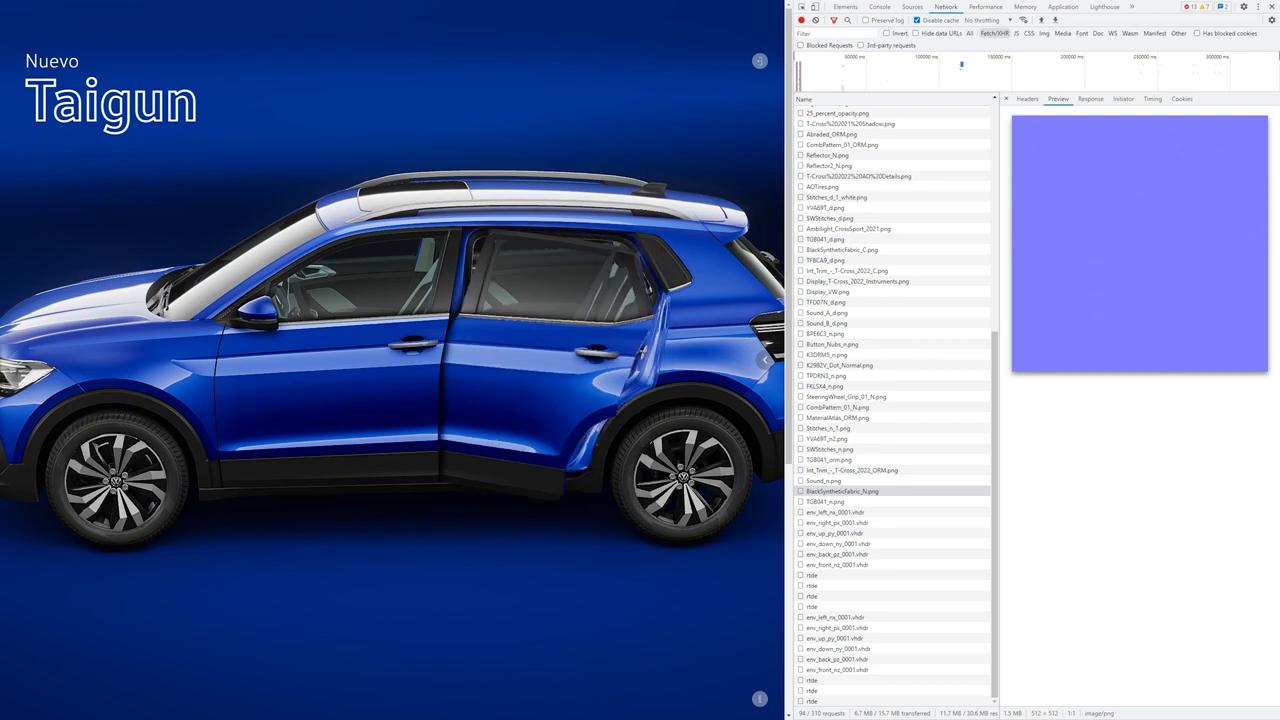Viewport: 1280px width, 720px height.
Task: Open the 2 issues message badge
Action: tap(1223, 7)
